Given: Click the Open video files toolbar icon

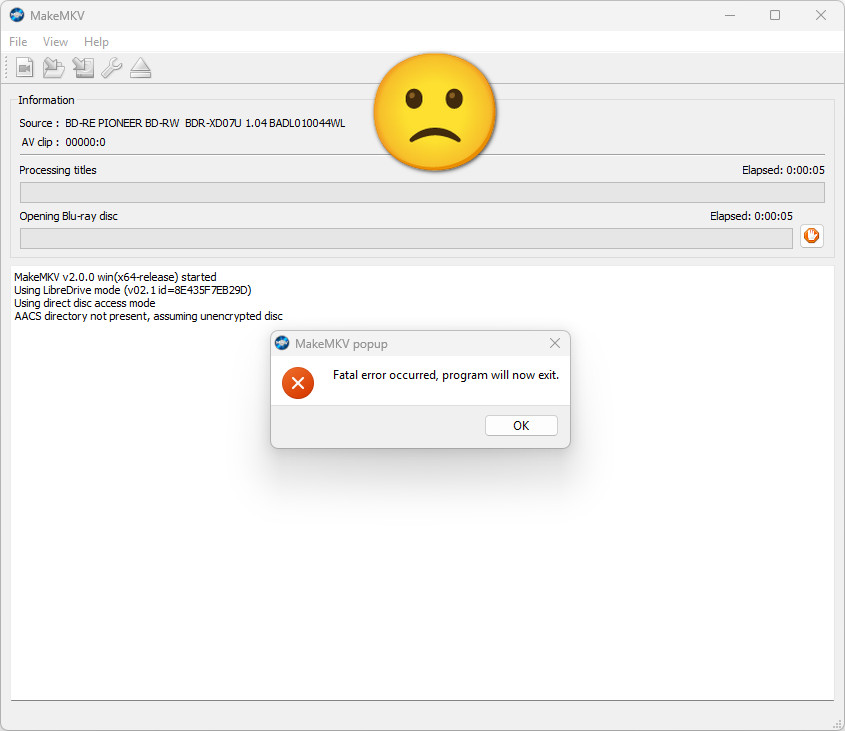Looking at the screenshot, I should pos(24,68).
